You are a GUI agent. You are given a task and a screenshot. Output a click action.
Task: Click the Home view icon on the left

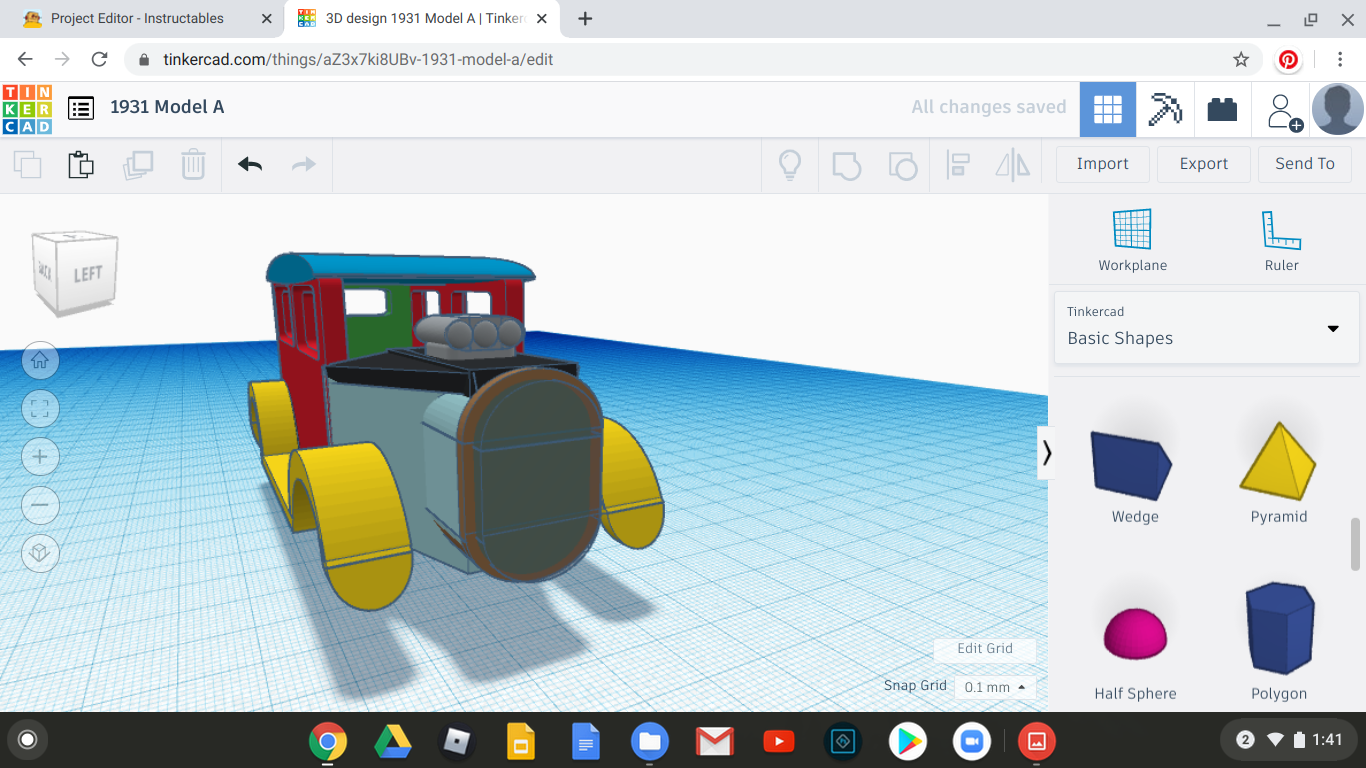(40, 361)
